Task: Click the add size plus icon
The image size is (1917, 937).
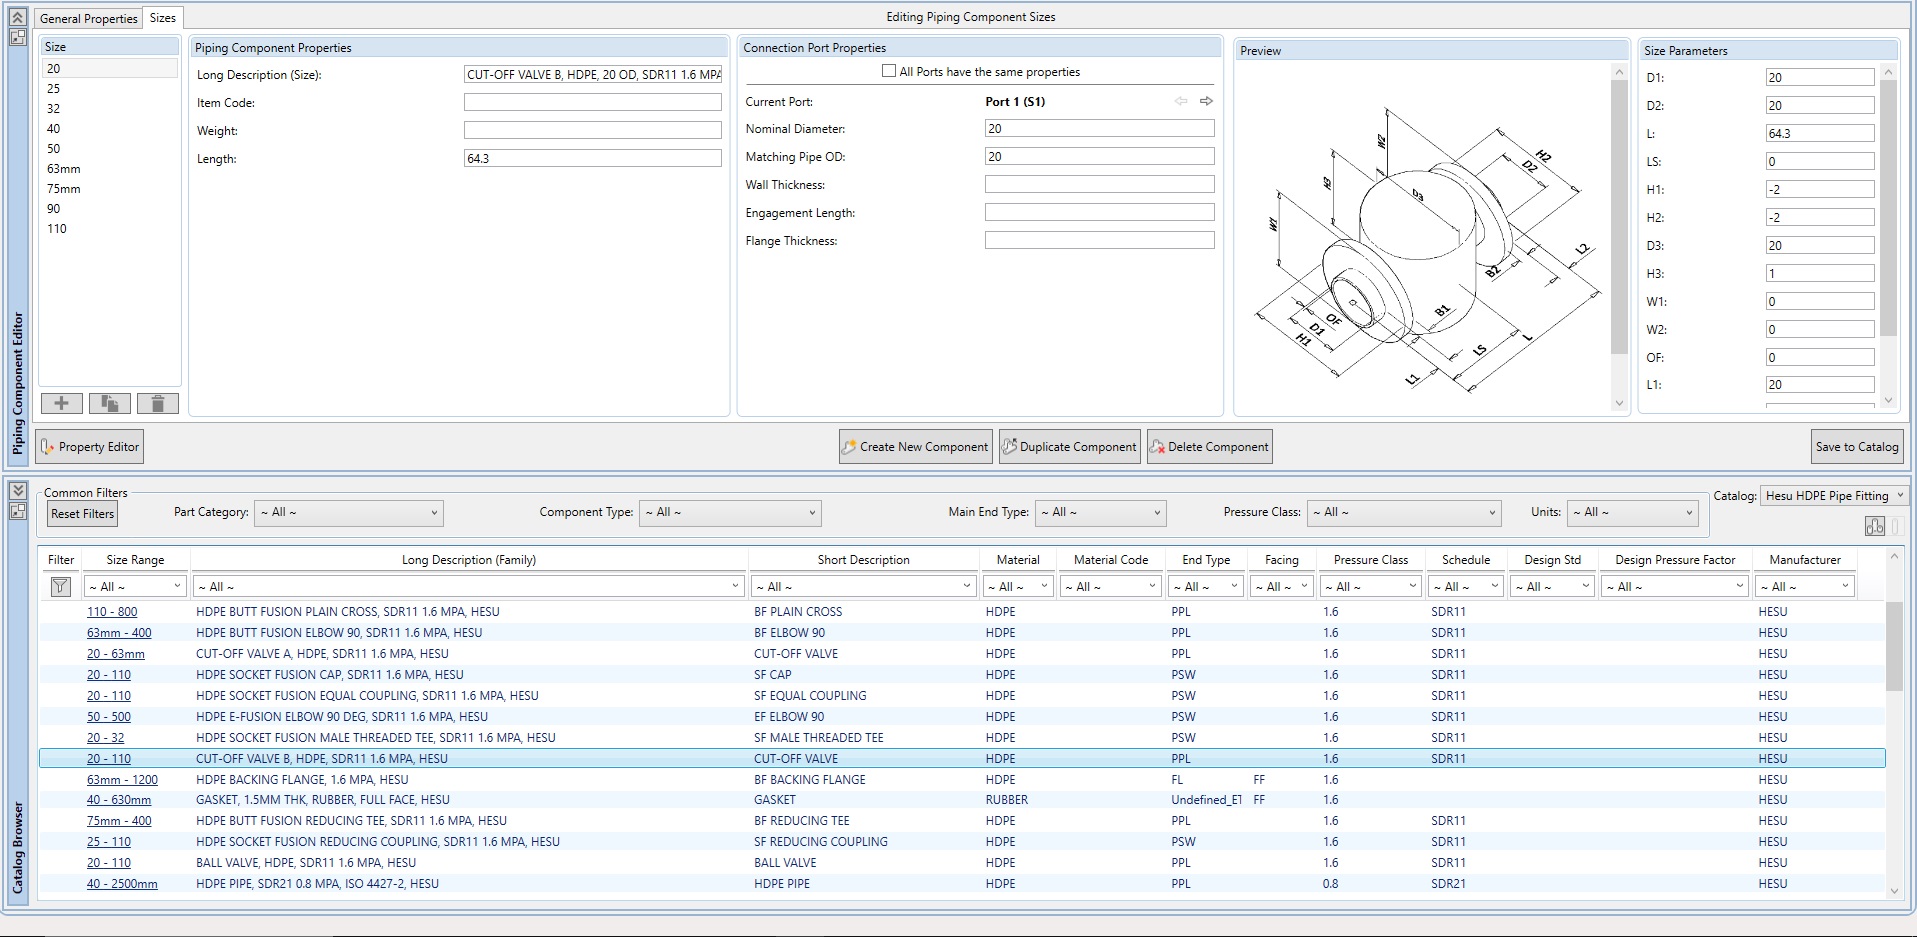Action: (x=61, y=403)
